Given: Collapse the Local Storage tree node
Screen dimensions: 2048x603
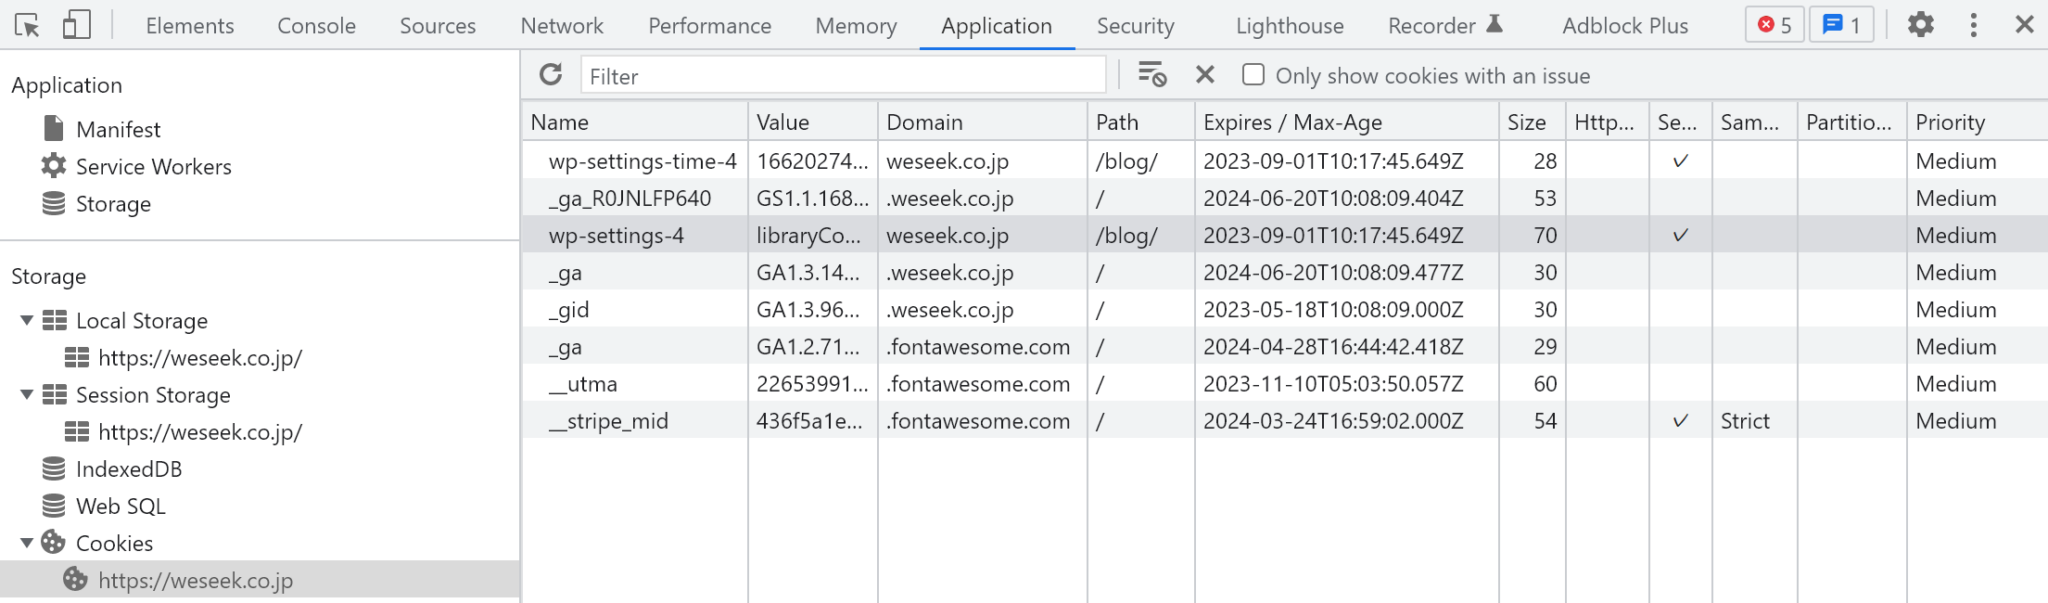Looking at the screenshot, I should (27, 321).
